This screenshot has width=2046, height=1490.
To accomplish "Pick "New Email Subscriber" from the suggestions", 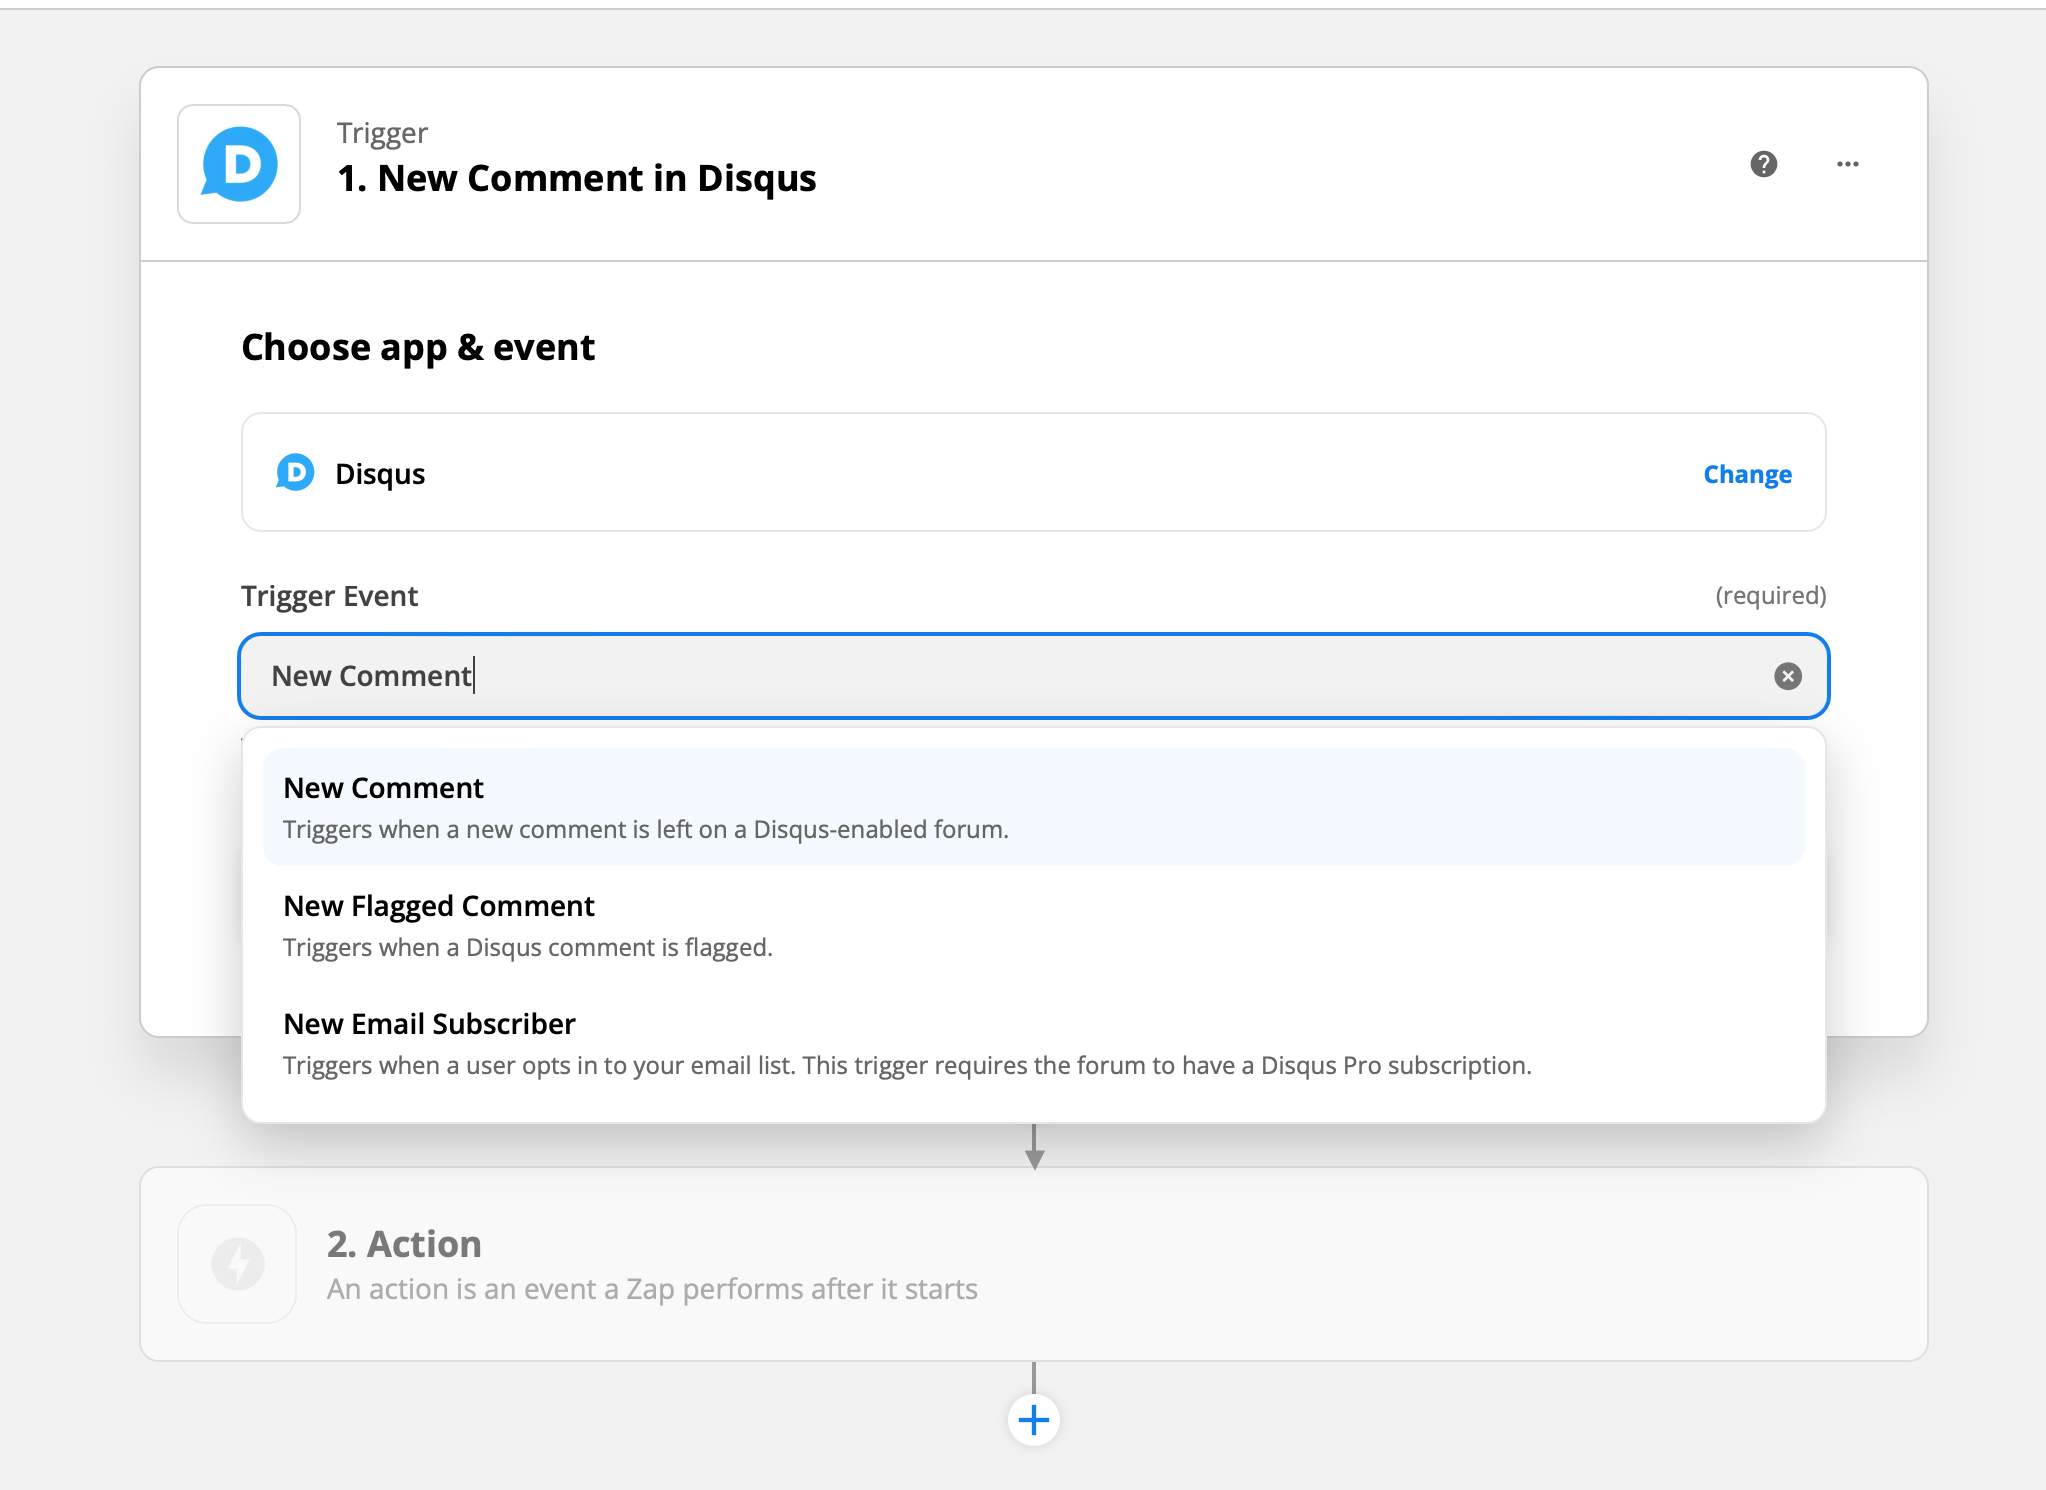I will 429,1023.
